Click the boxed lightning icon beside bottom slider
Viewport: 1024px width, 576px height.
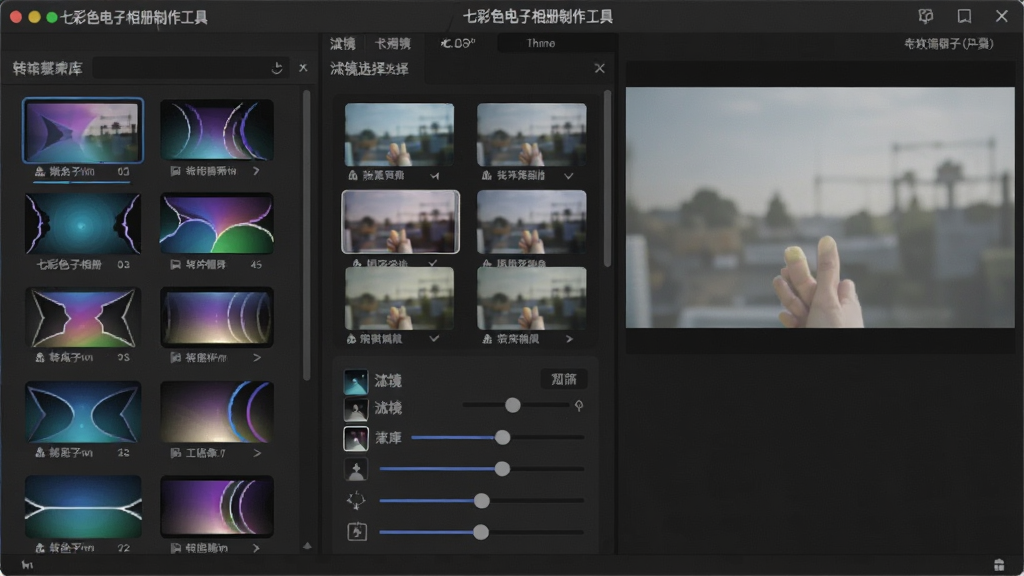click(357, 532)
